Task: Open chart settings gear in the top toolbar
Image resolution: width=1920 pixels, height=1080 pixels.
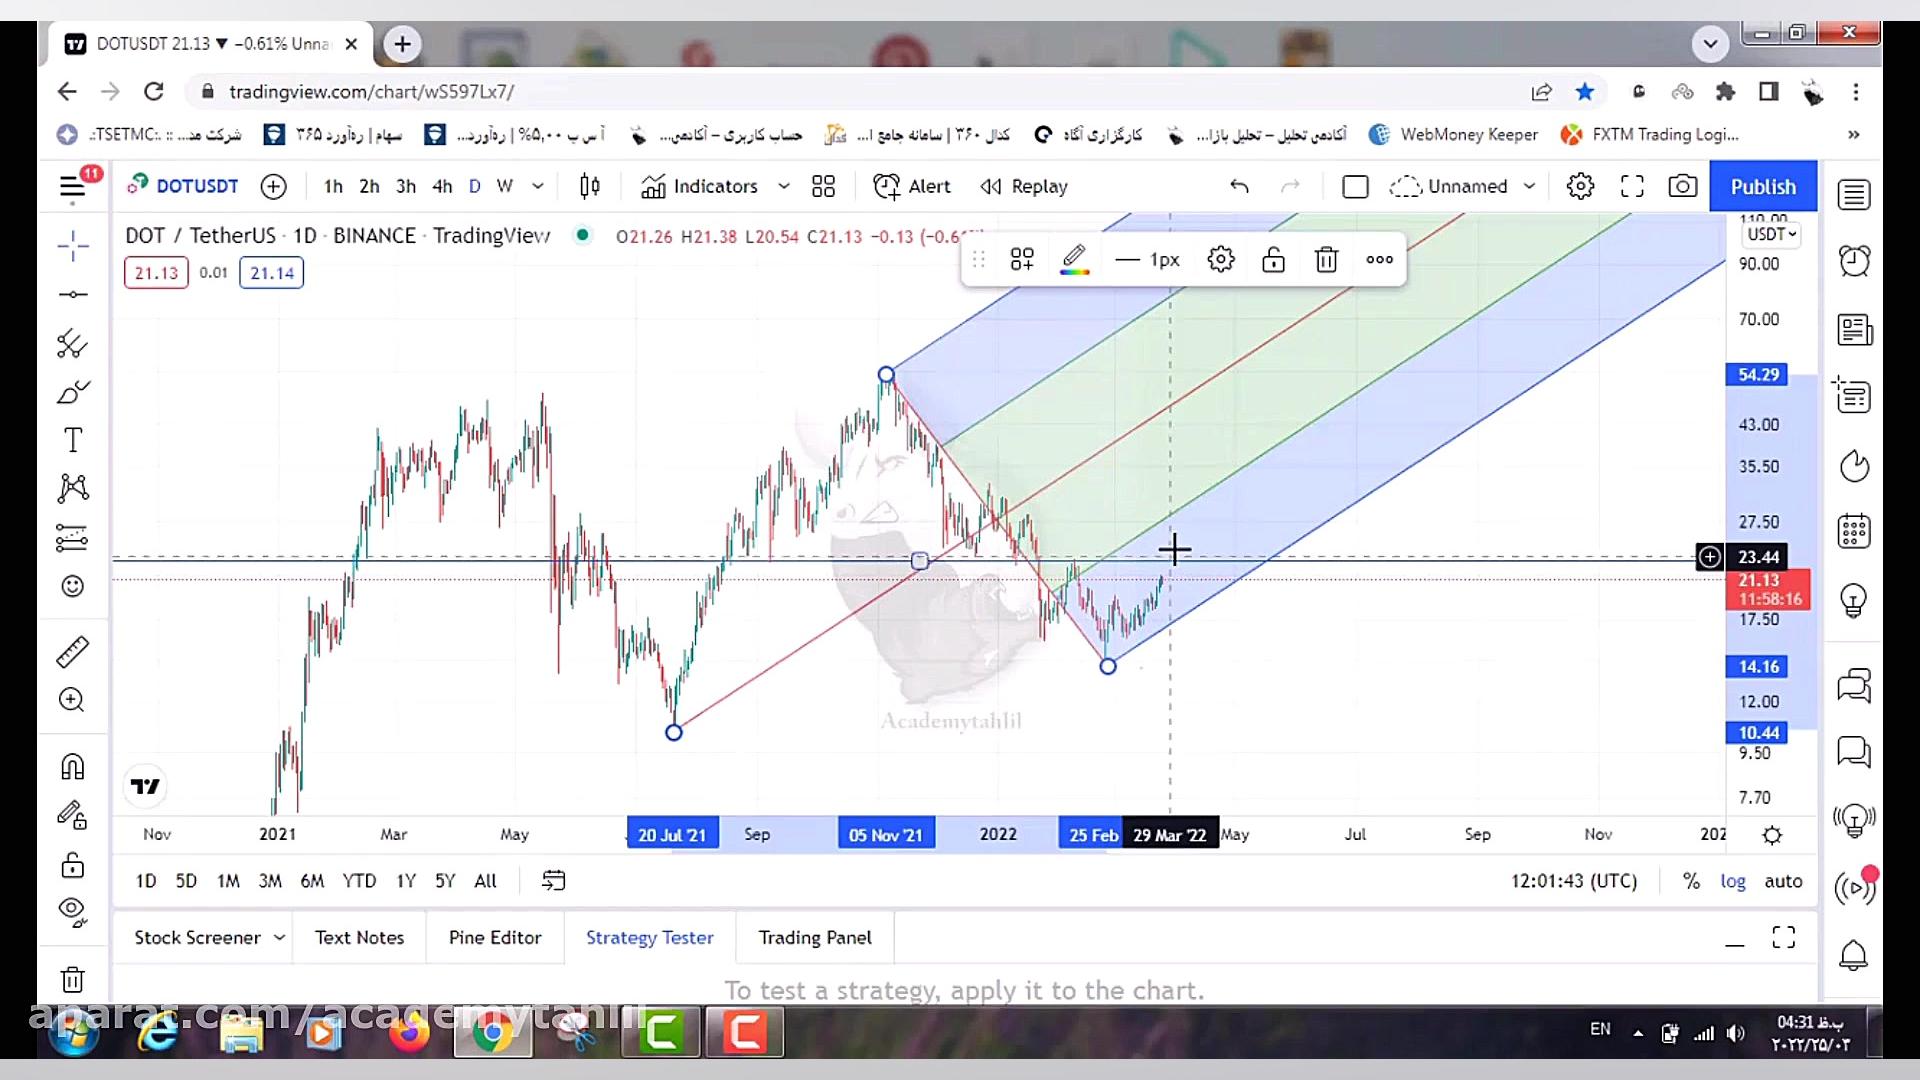Action: coord(1580,187)
